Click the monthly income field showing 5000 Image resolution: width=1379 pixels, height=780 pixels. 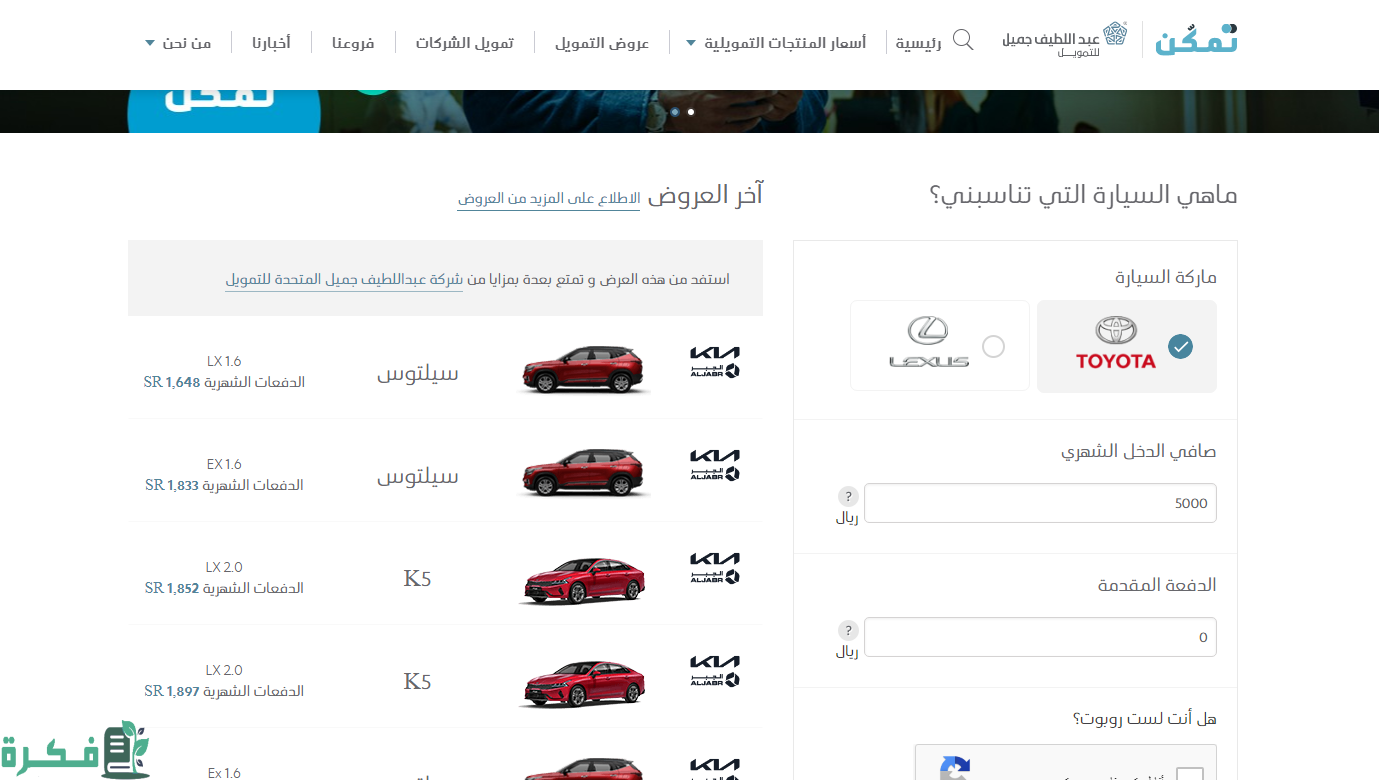1040,503
